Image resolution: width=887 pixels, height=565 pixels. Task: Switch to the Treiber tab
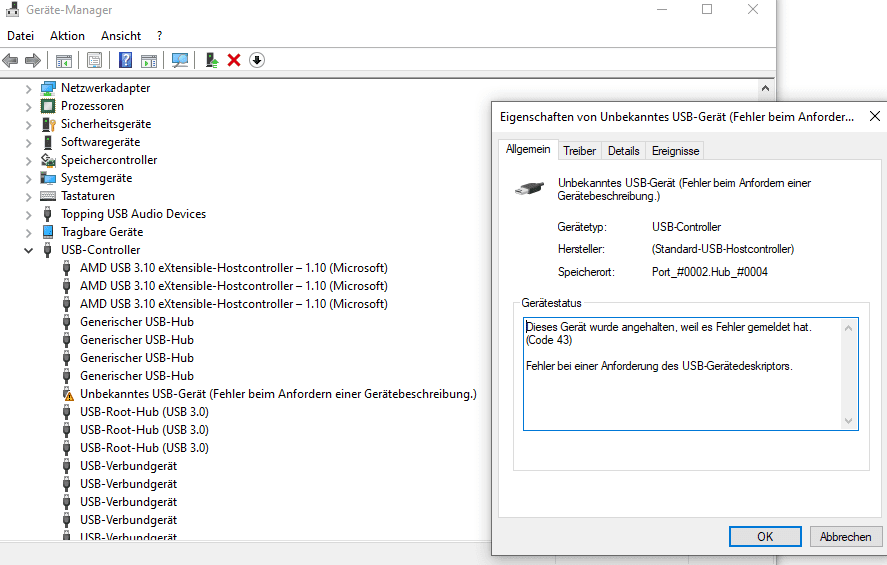[x=579, y=151]
